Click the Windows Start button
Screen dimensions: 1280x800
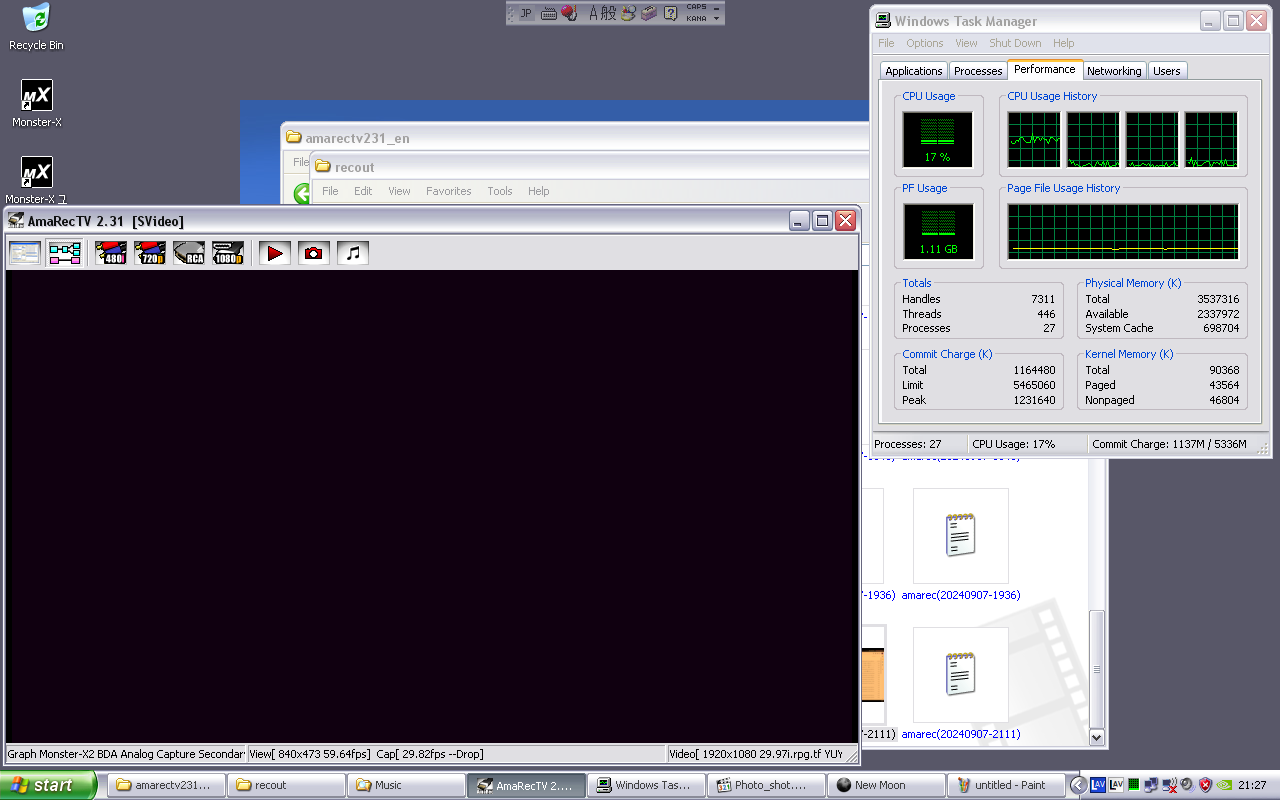coord(49,785)
